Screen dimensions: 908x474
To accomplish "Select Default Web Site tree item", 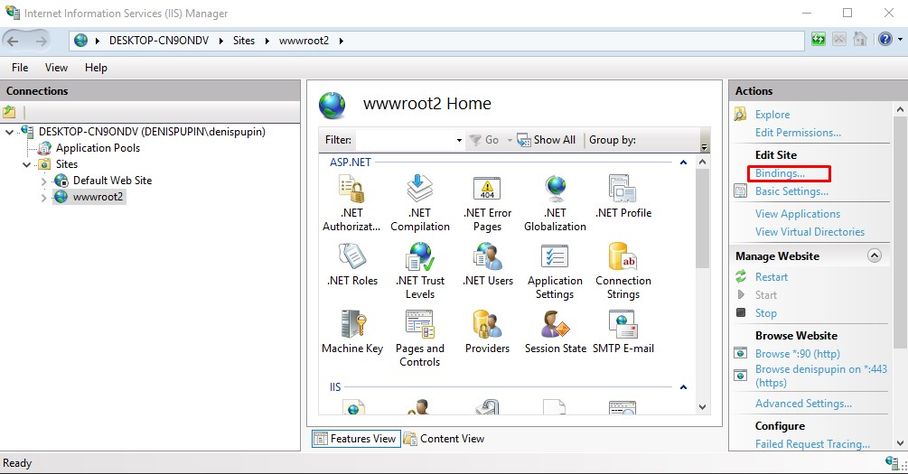I will tap(112, 181).
